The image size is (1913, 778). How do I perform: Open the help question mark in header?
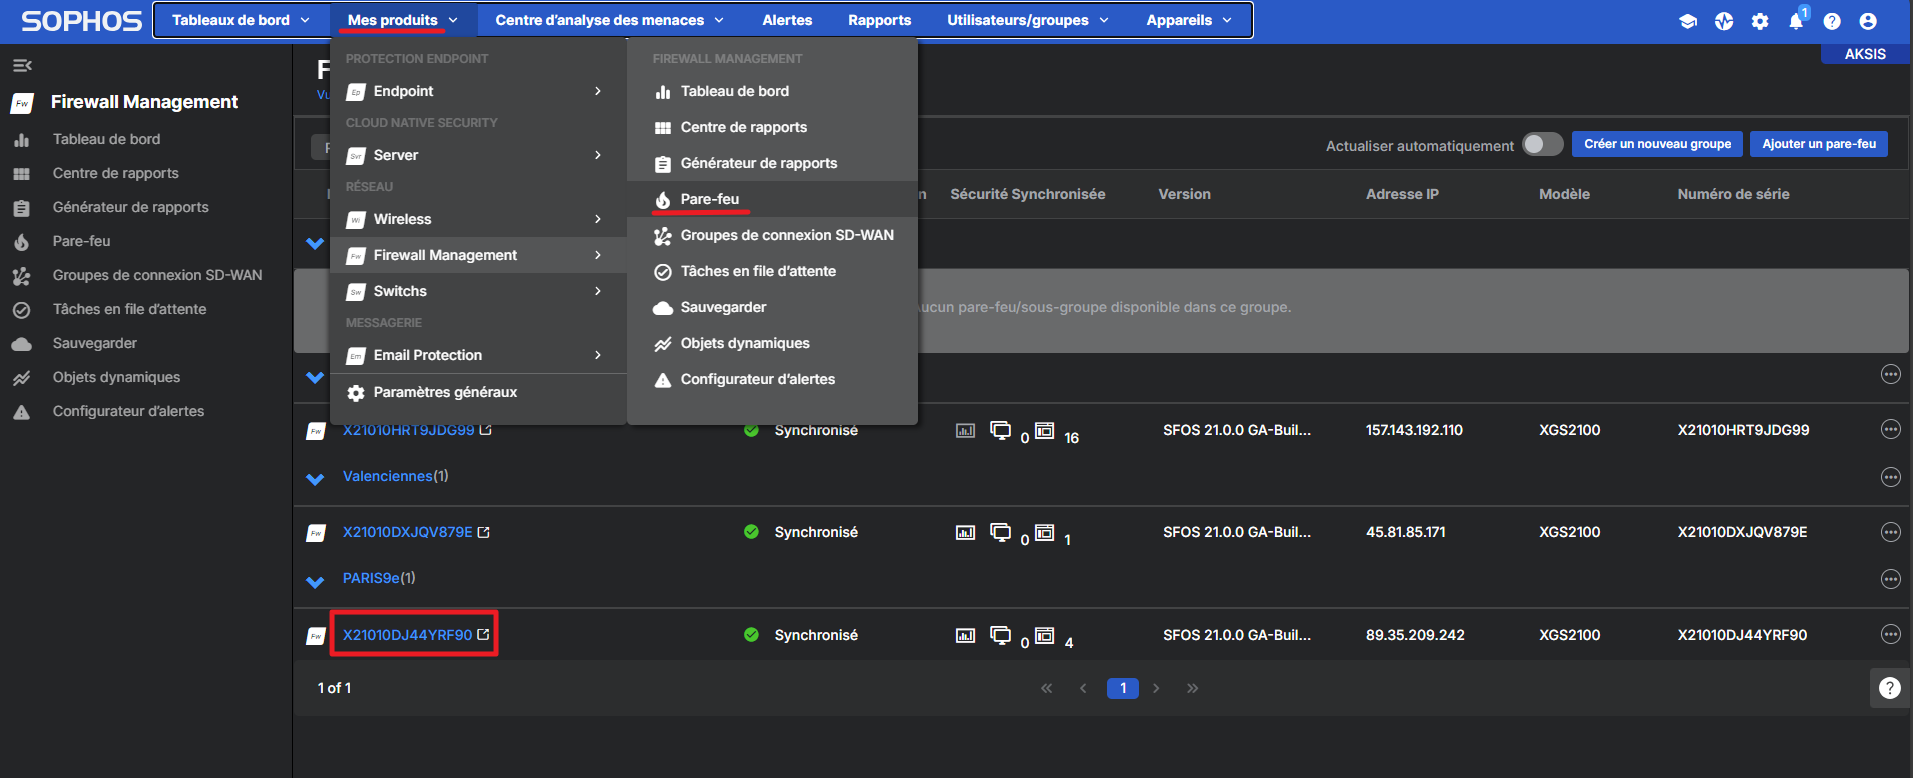click(1832, 21)
